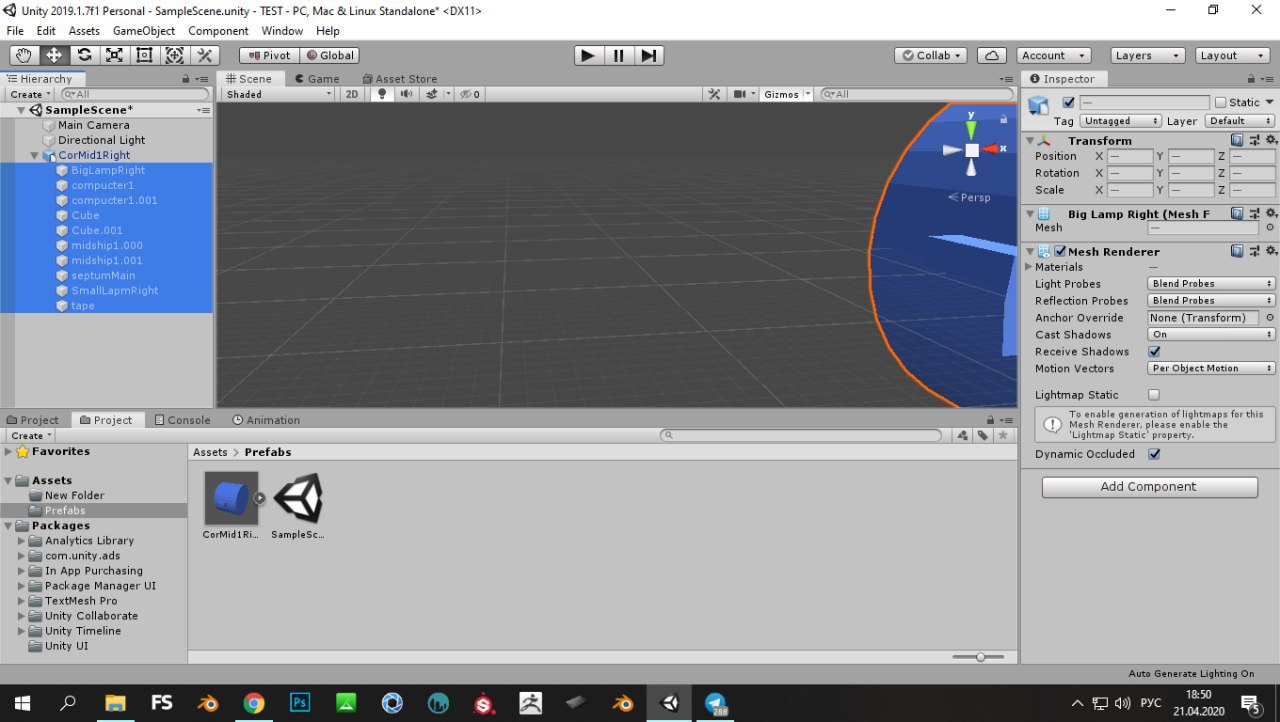
Task: Collapse the CorMid1Right hierarchy node
Action: click(35, 156)
